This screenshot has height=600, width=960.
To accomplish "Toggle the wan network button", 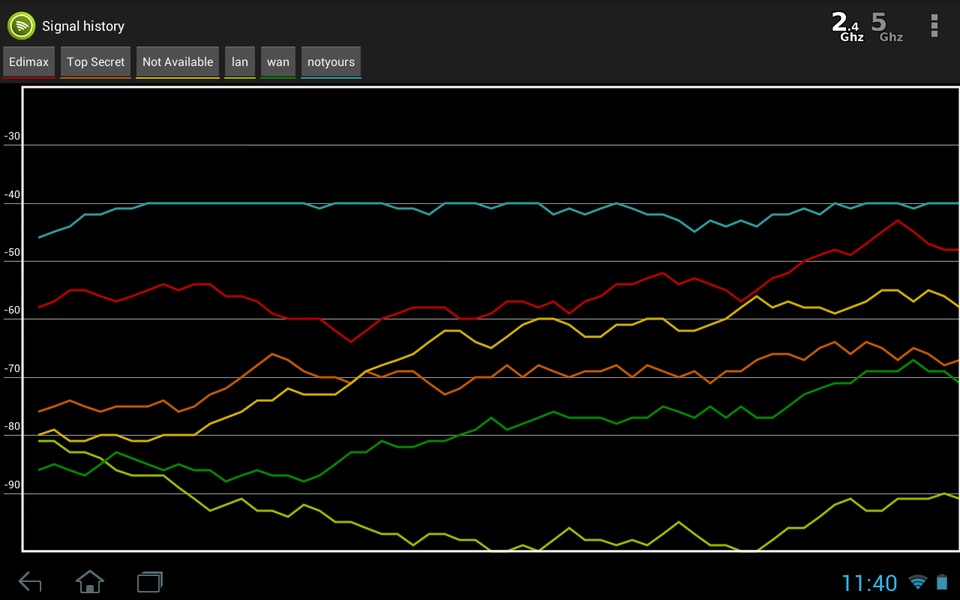I will (278, 62).
